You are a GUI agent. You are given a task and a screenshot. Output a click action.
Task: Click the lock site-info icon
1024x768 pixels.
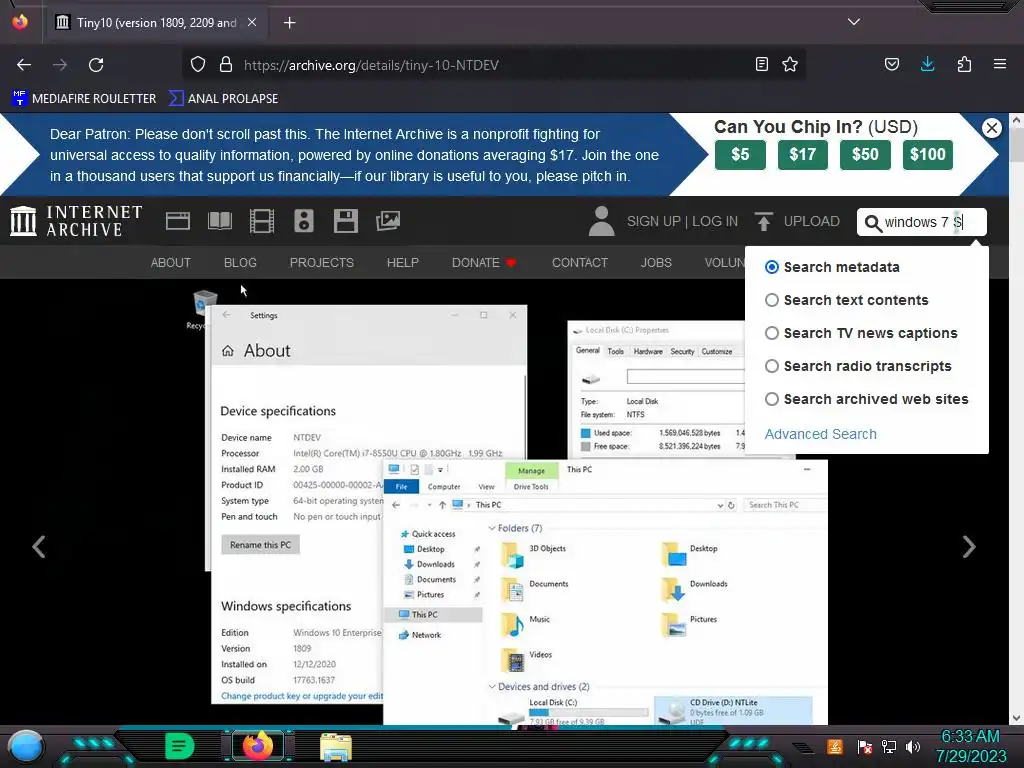[x=226, y=64]
